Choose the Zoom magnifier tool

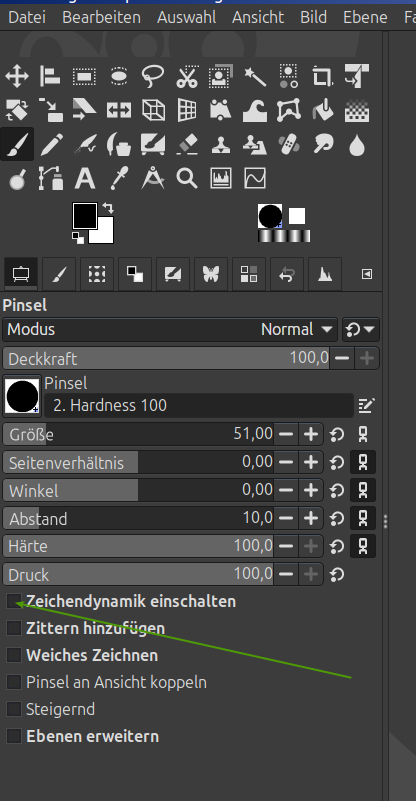[x=187, y=179]
